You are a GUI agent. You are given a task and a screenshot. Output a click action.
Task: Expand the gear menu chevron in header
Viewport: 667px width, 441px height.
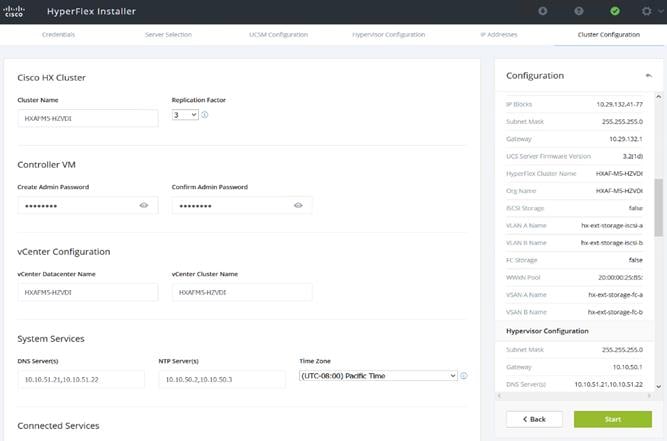(x=660, y=11)
